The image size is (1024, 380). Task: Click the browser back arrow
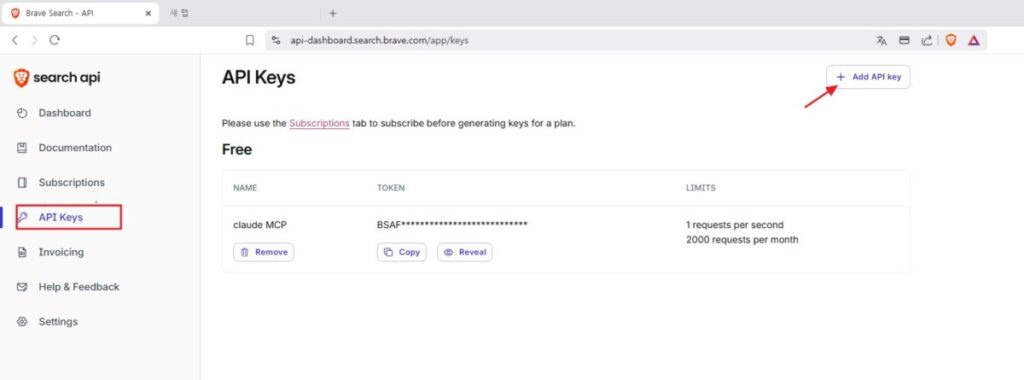(15, 40)
